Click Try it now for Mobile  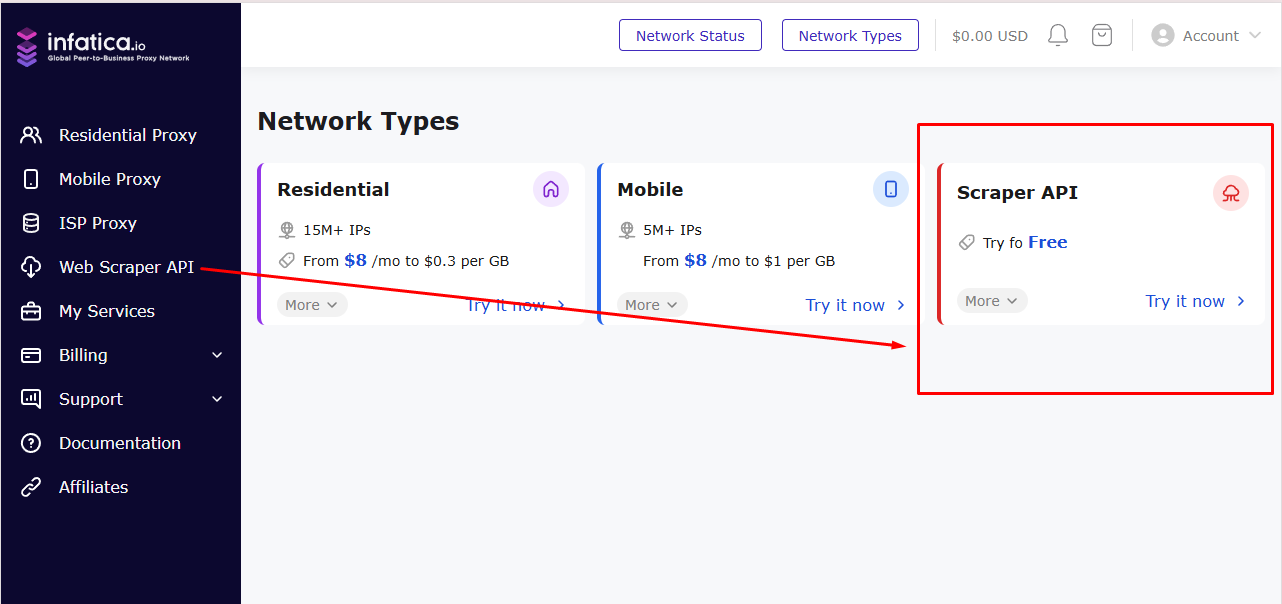856,305
